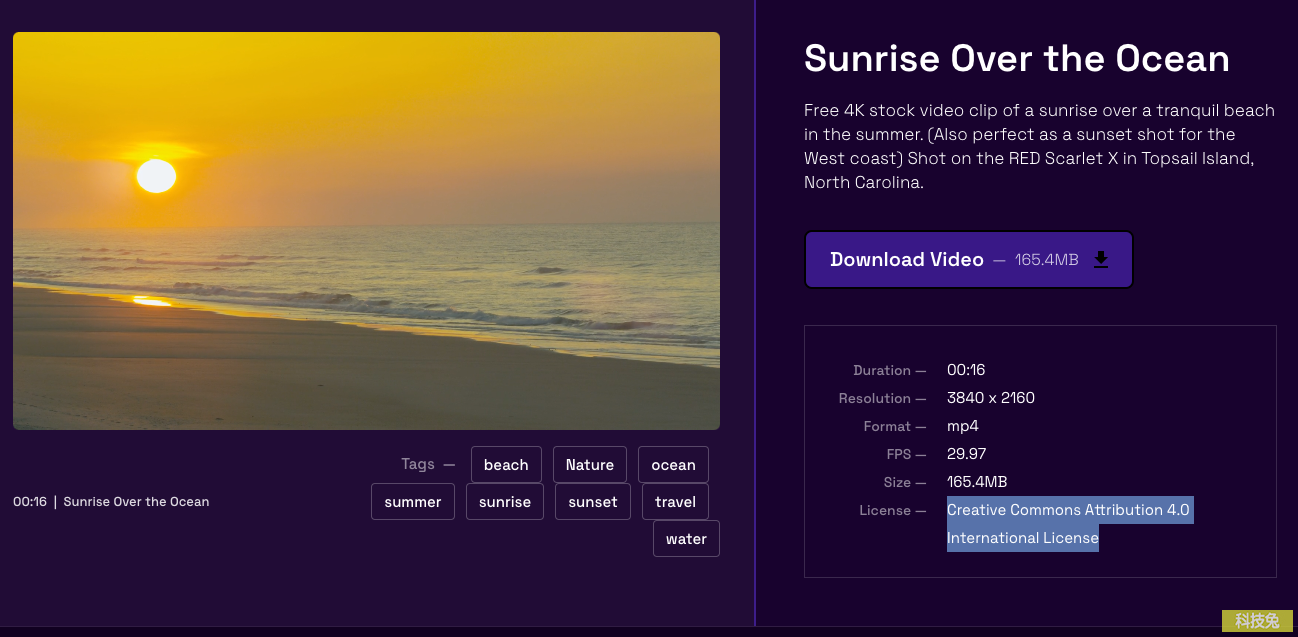
Task: Click the Tags label beside the tag list
Action: (418, 464)
